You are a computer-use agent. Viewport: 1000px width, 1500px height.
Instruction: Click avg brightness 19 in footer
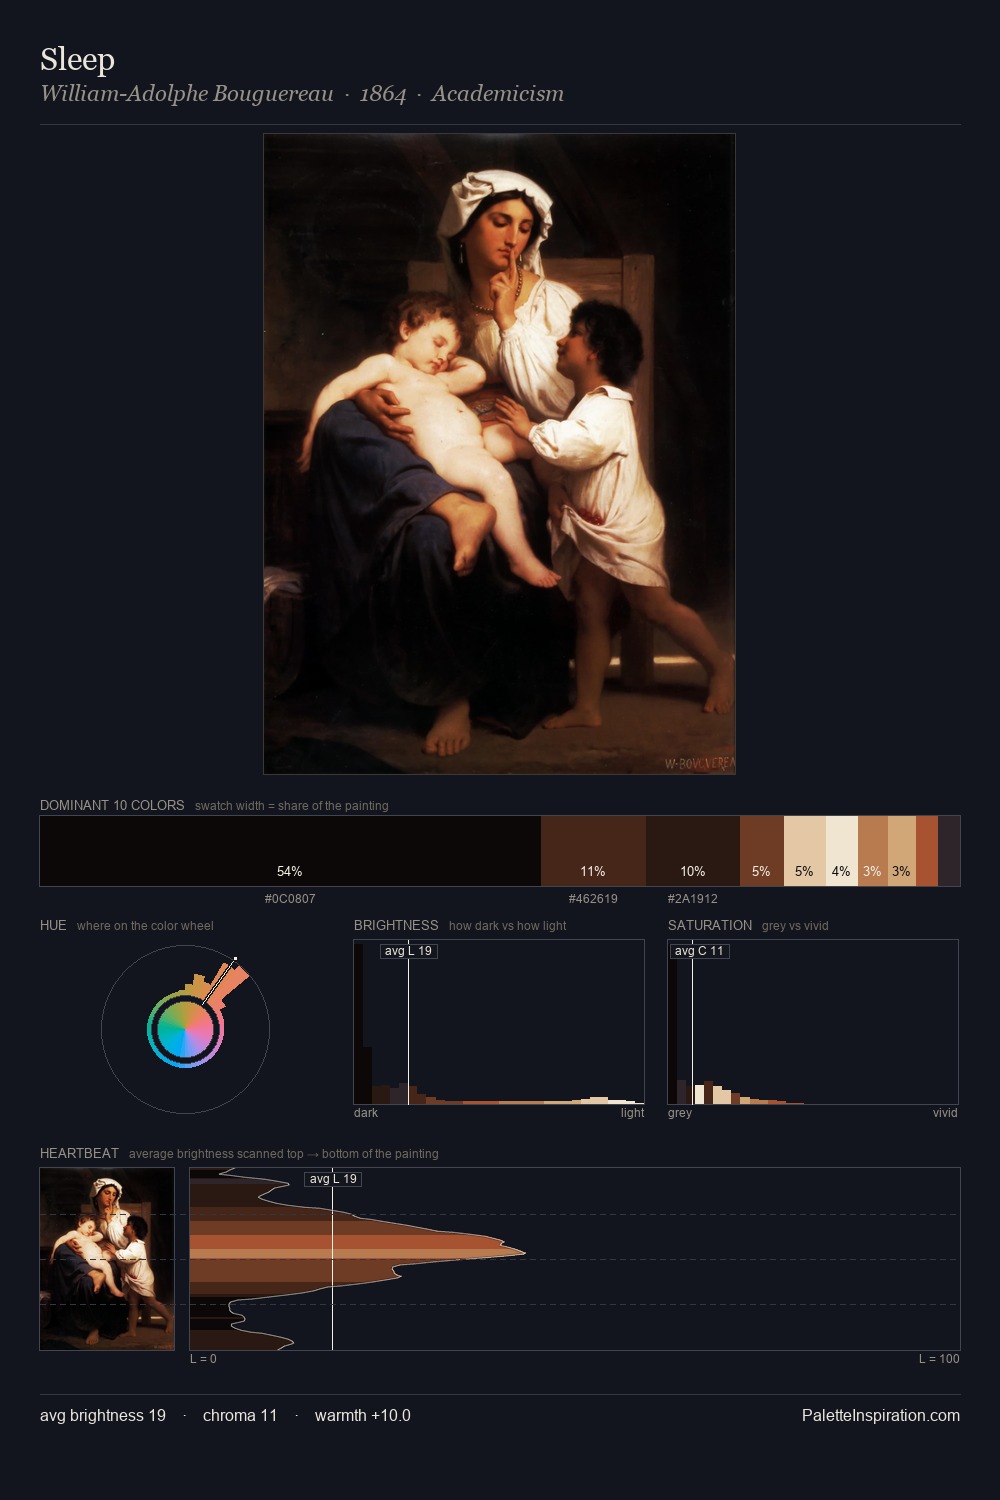(x=103, y=1415)
